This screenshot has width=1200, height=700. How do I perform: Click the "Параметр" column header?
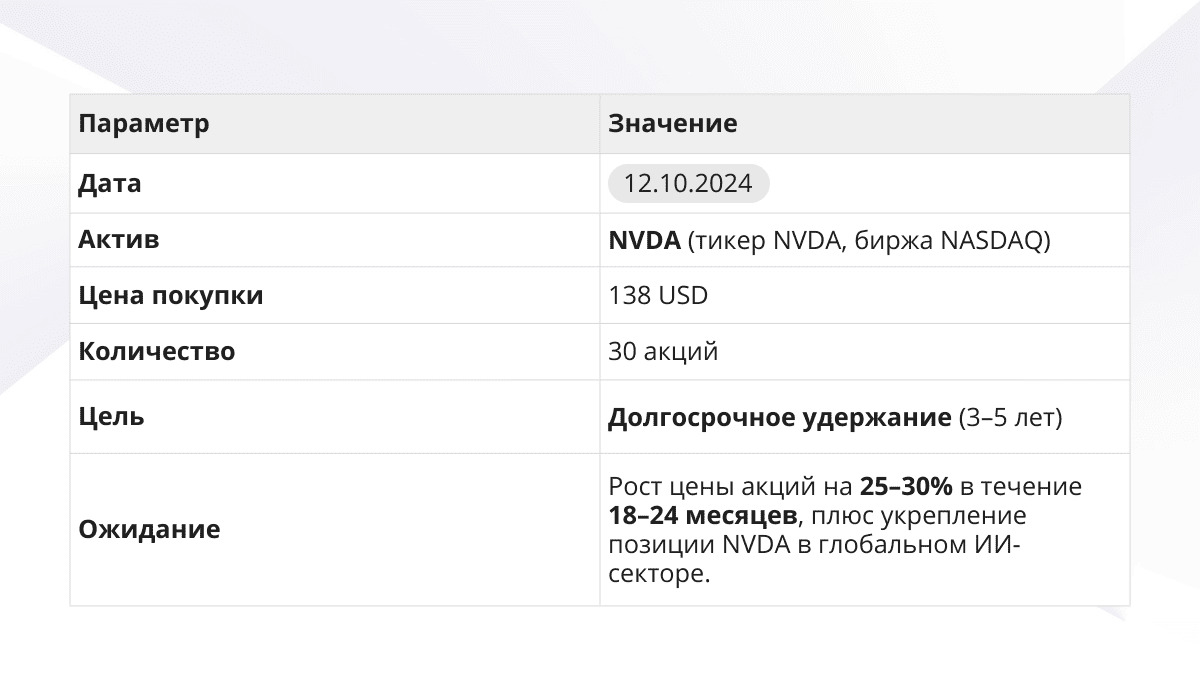(x=144, y=124)
